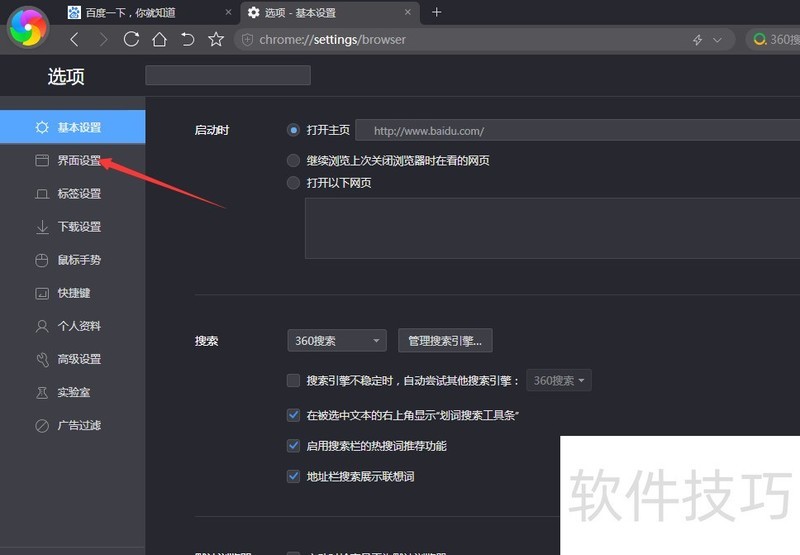800x555 pixels.
Task: Open 标签设置 in the sidebar
Action: [72, 193]
